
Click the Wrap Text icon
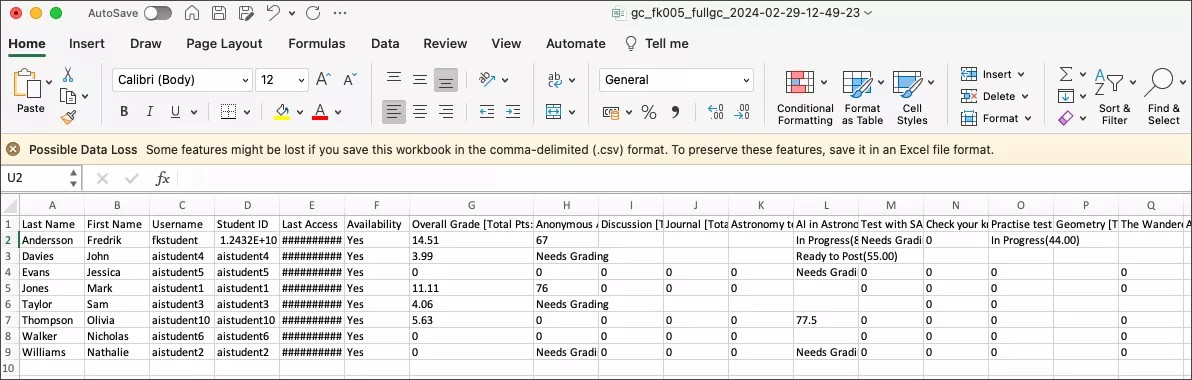click(x=554, y=79)
